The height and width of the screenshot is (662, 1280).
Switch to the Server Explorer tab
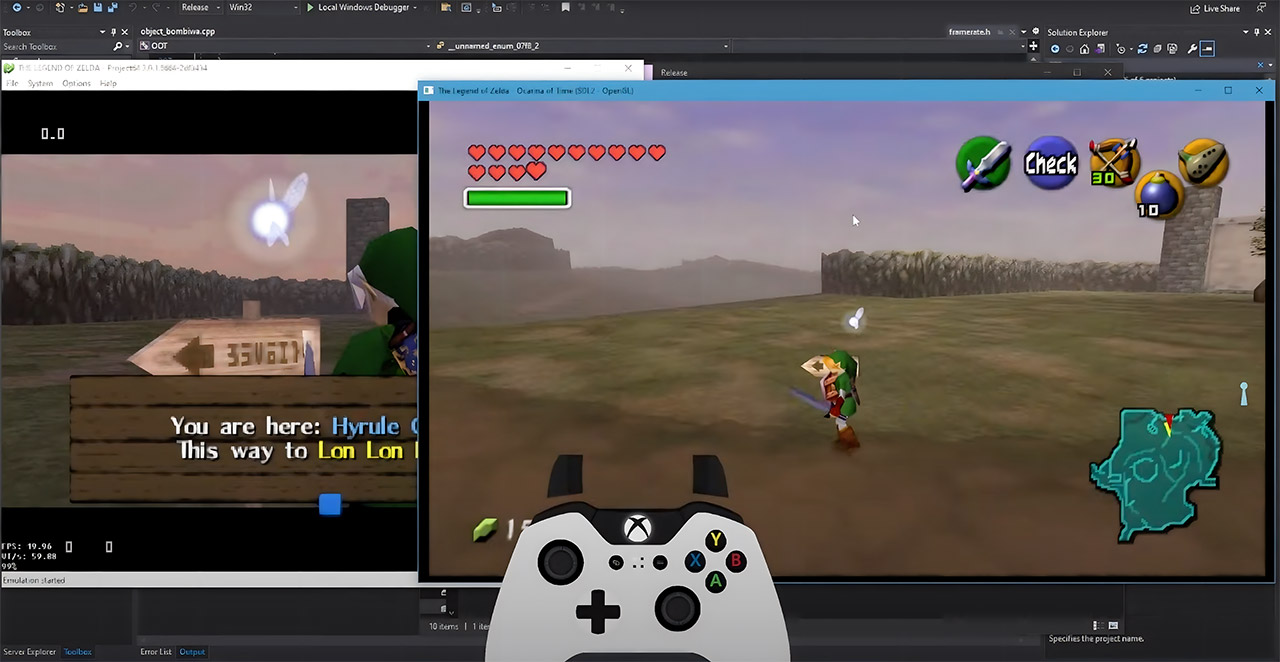click(30, 652)
